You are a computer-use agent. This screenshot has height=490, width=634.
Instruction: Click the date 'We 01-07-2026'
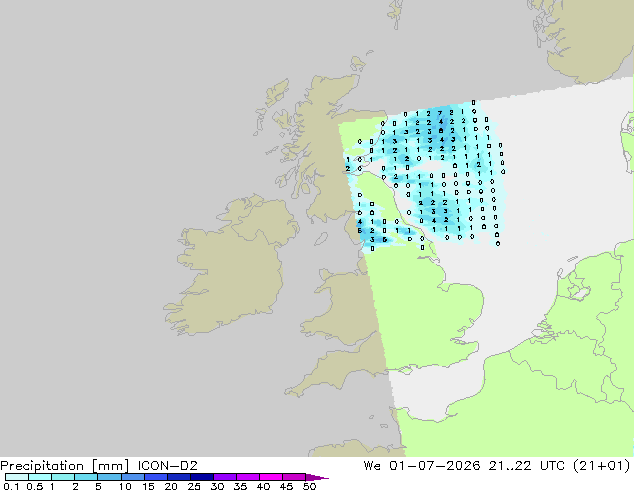[422, 466]
